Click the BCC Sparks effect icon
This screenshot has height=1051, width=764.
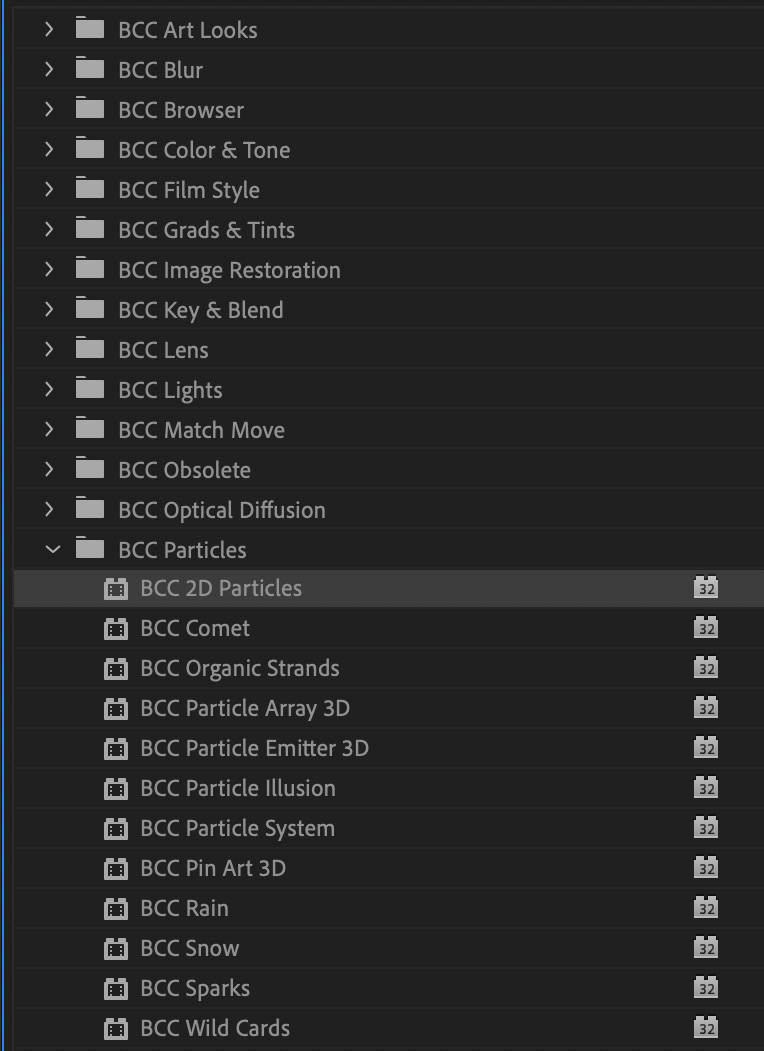[116, 989]
